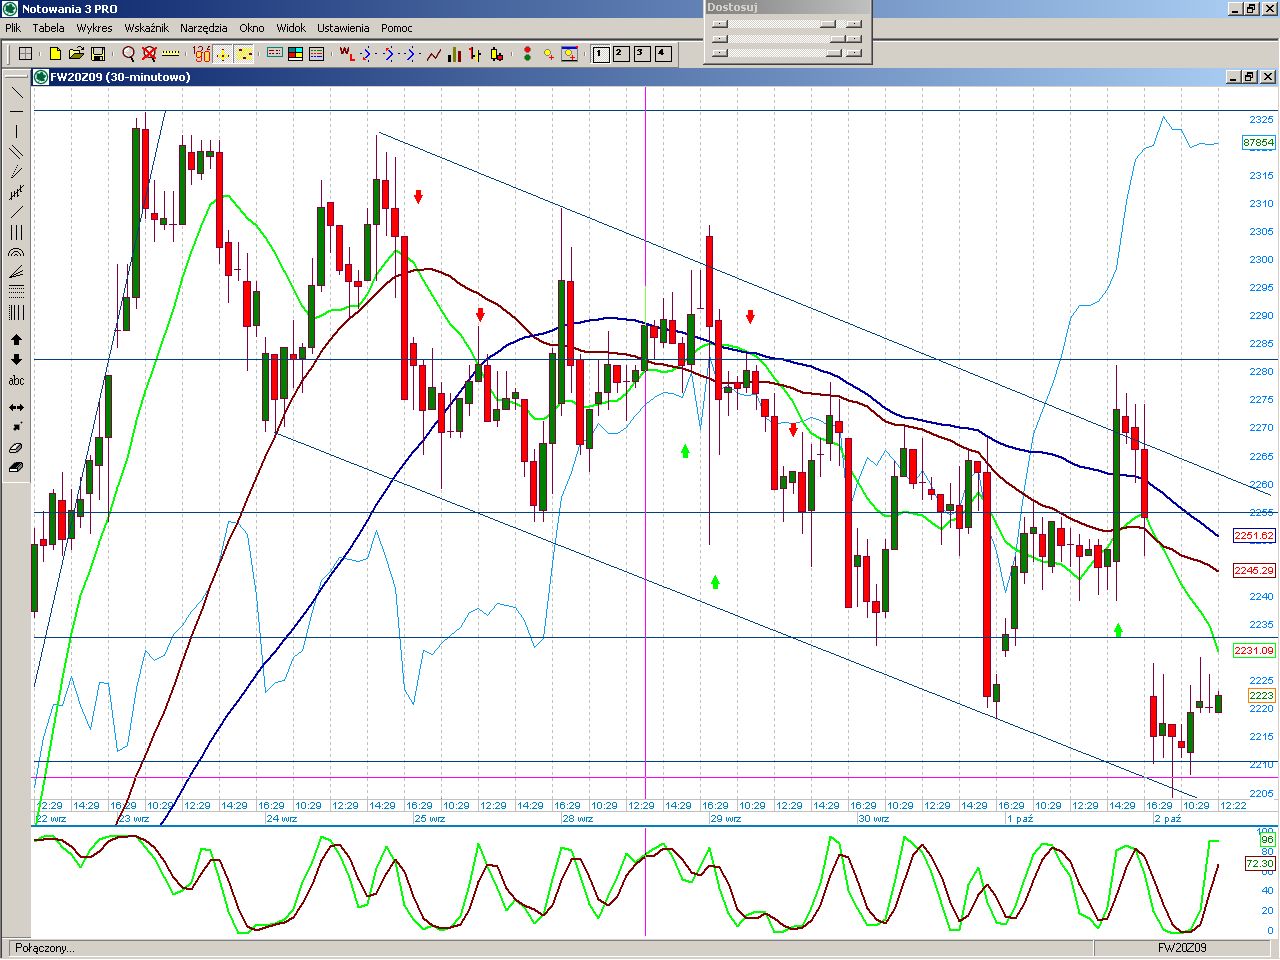Click the volume label 87854
The image size is (1280, 960).
pos(1258,143)
